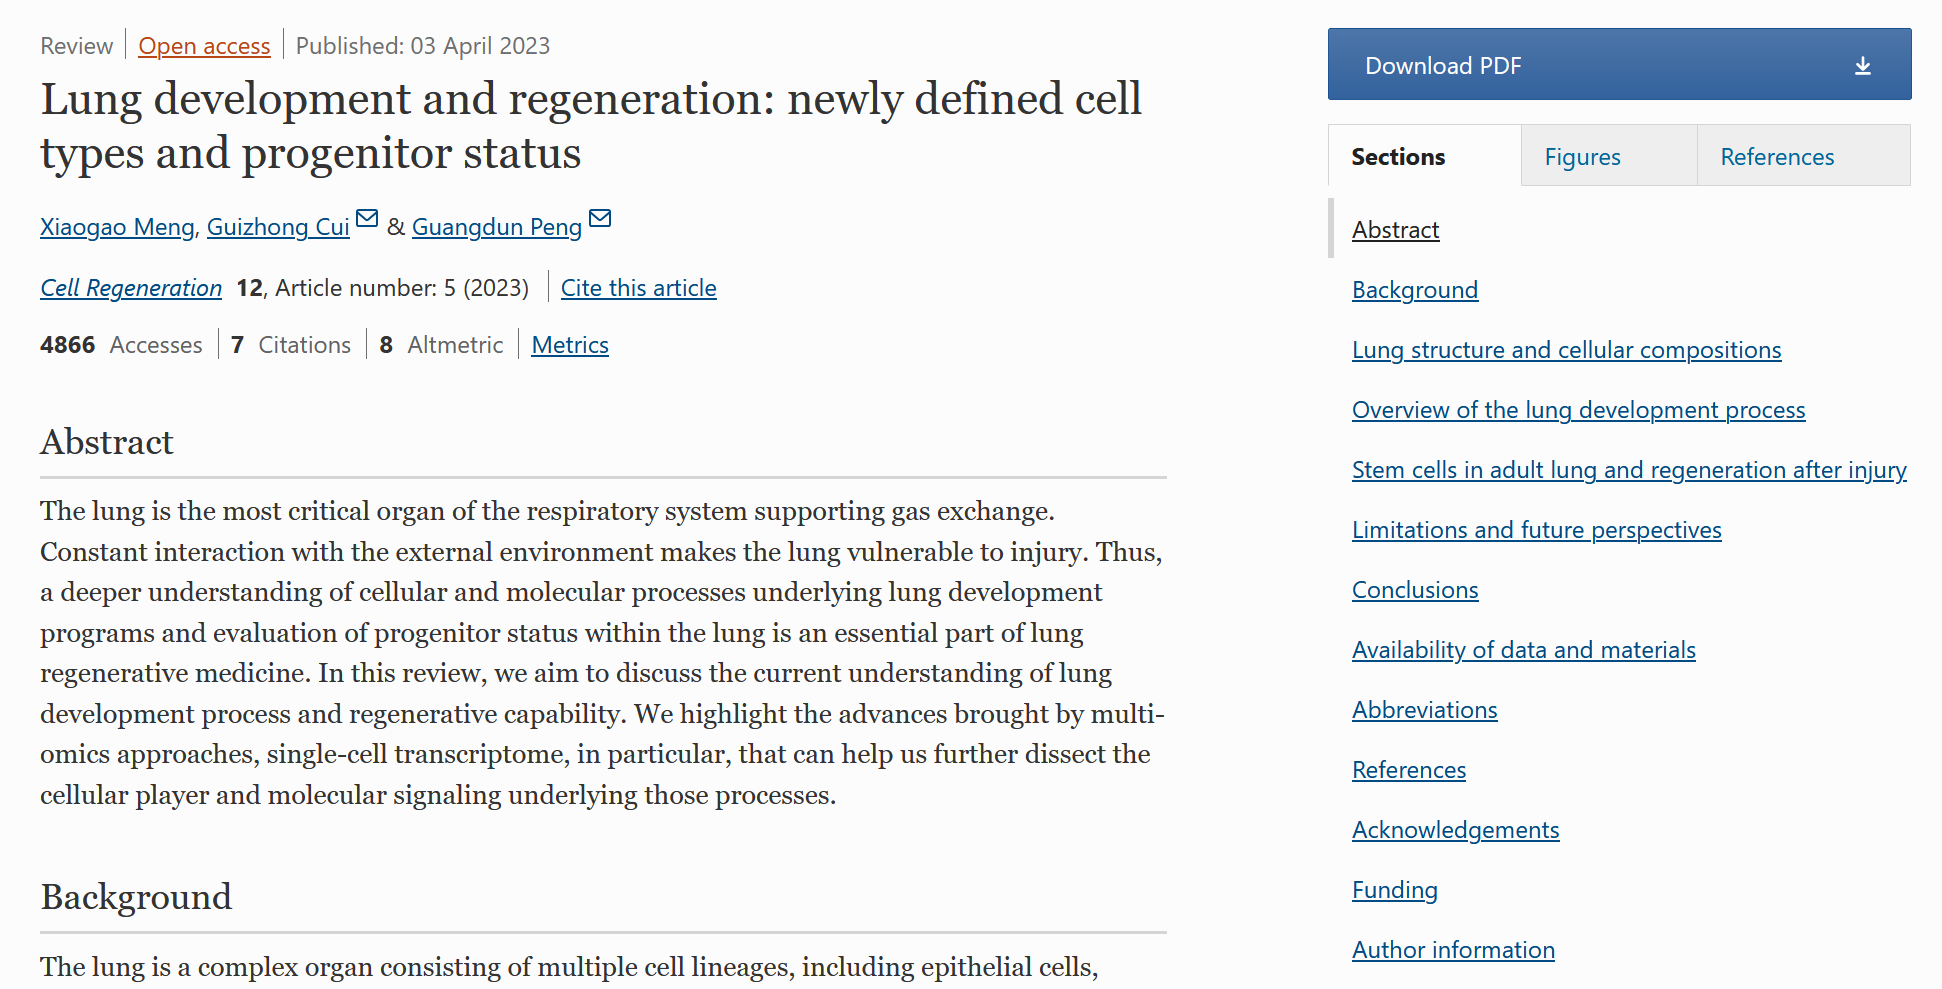1942x989 pixels.
Task: Open the Funding section link
Action: [1394, 890]
